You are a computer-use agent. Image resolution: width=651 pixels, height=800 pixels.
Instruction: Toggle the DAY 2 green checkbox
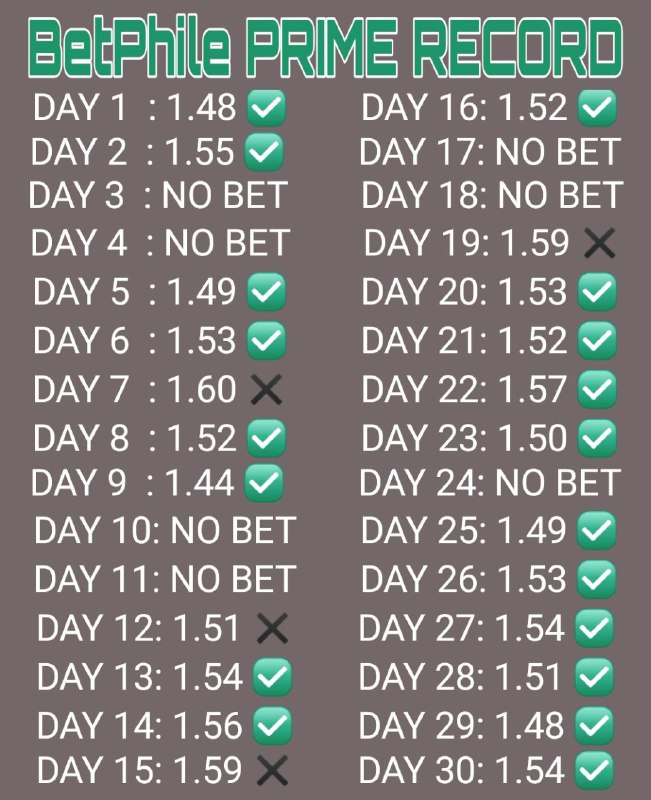[x=263, y=153]
